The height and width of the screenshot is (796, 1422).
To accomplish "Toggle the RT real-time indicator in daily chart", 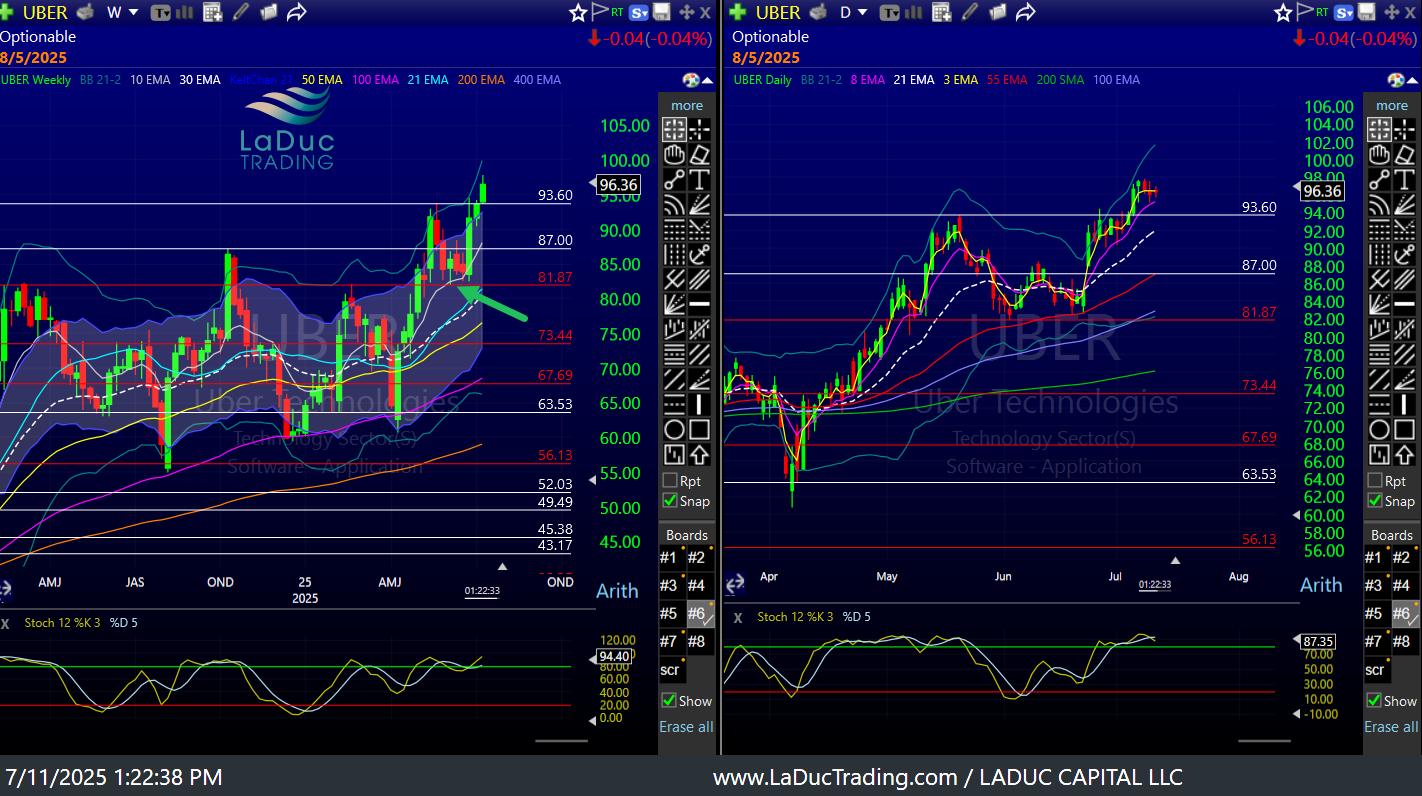I will (x=1322, y=12).
